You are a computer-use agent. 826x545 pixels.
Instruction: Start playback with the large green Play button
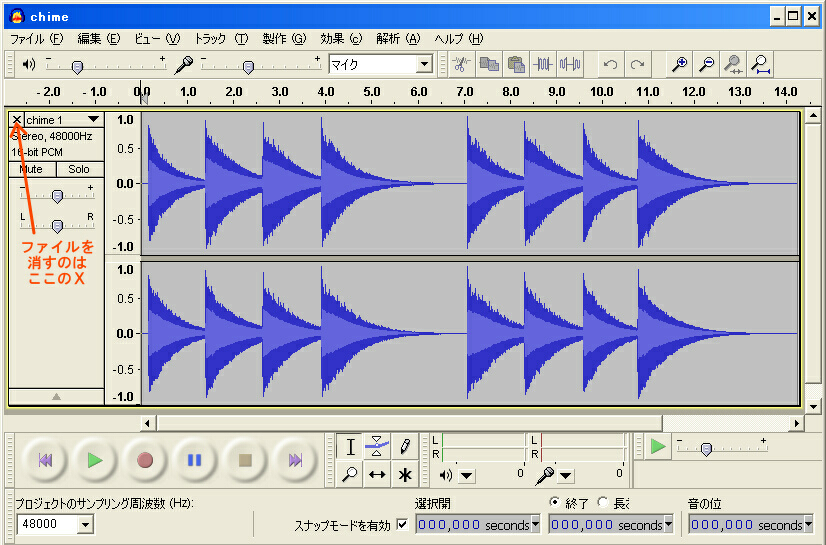[95, 461]
